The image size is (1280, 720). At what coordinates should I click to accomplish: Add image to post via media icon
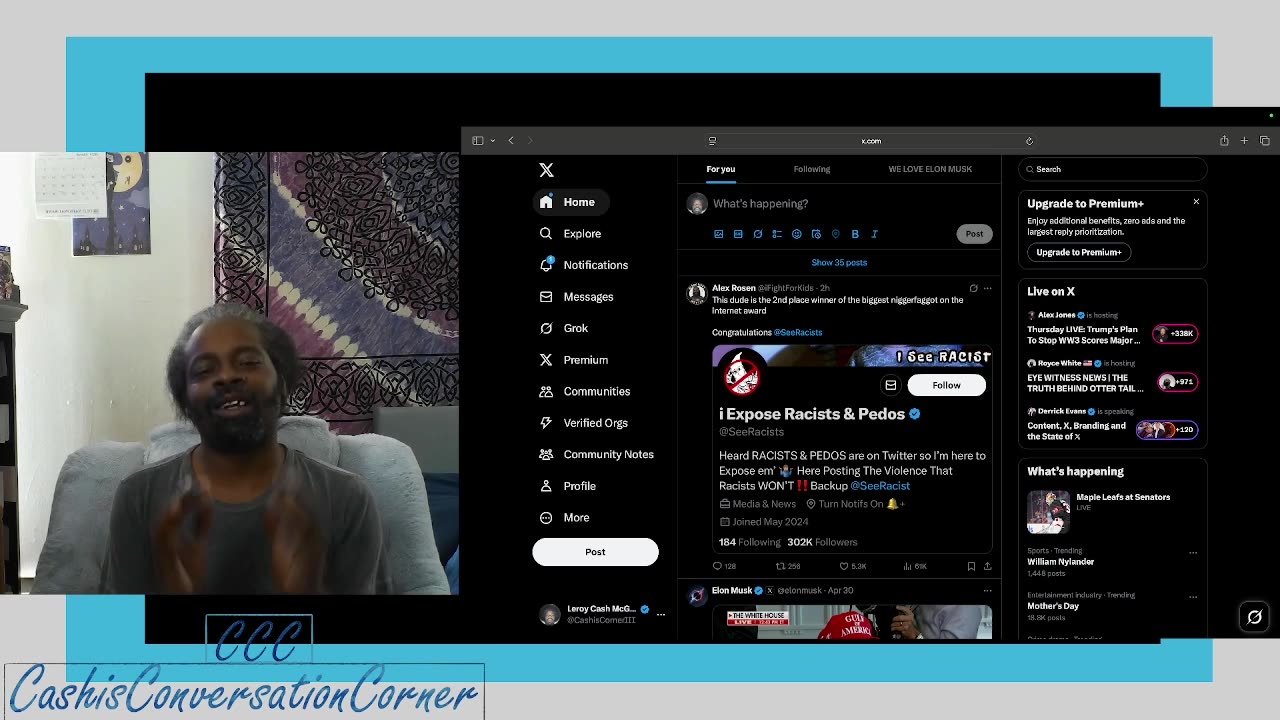point(718,234)
